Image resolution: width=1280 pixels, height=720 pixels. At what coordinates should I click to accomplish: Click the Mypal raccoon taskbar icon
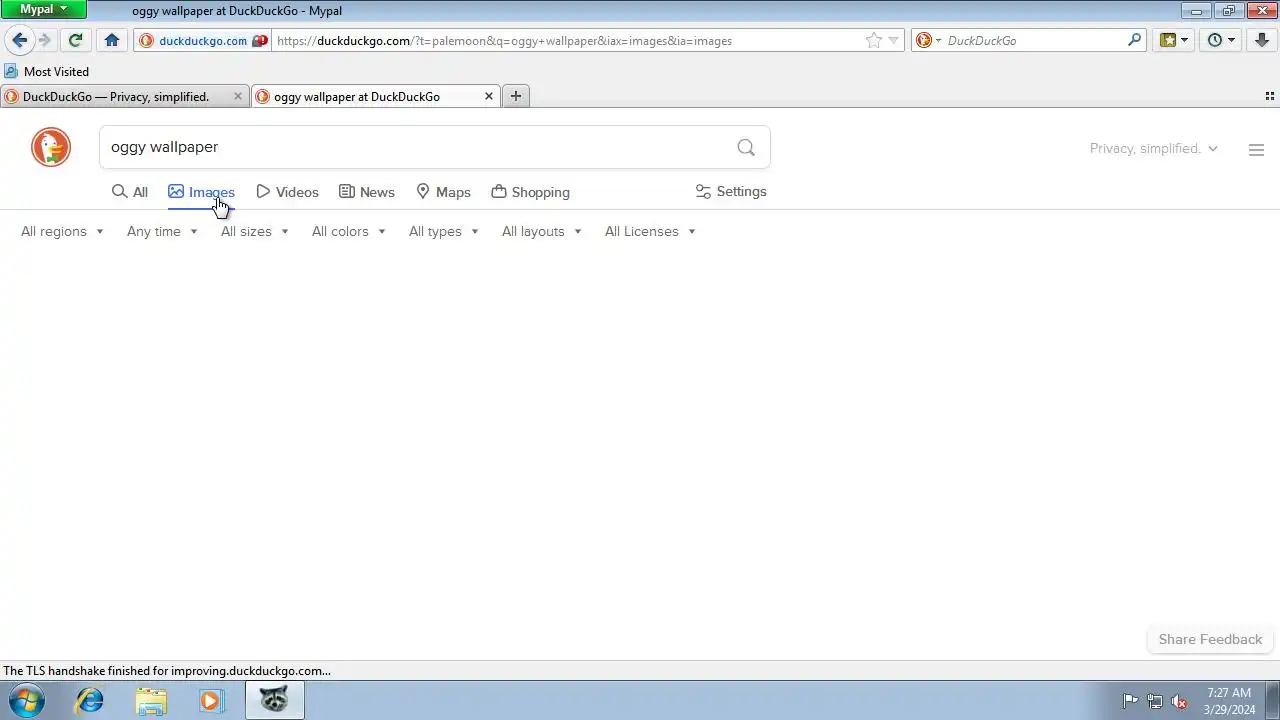point(274,700)
